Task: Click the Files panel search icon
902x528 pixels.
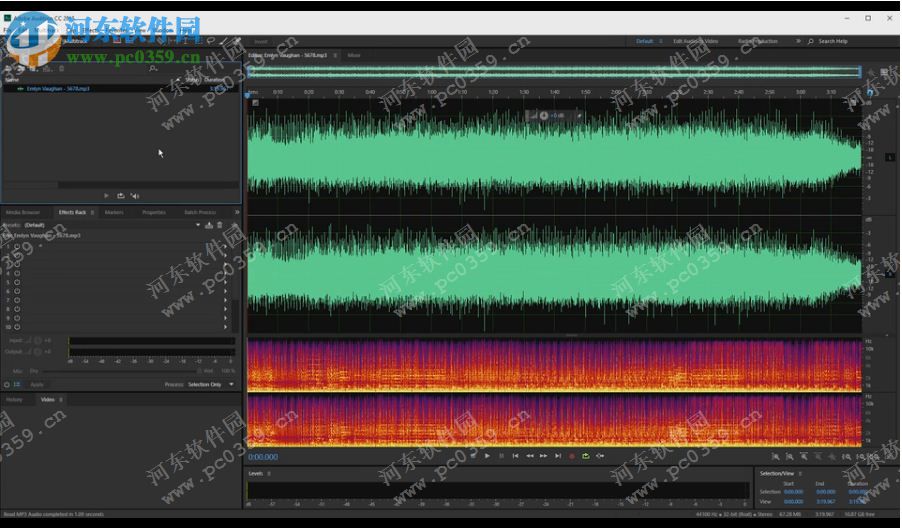Action: 152,68
